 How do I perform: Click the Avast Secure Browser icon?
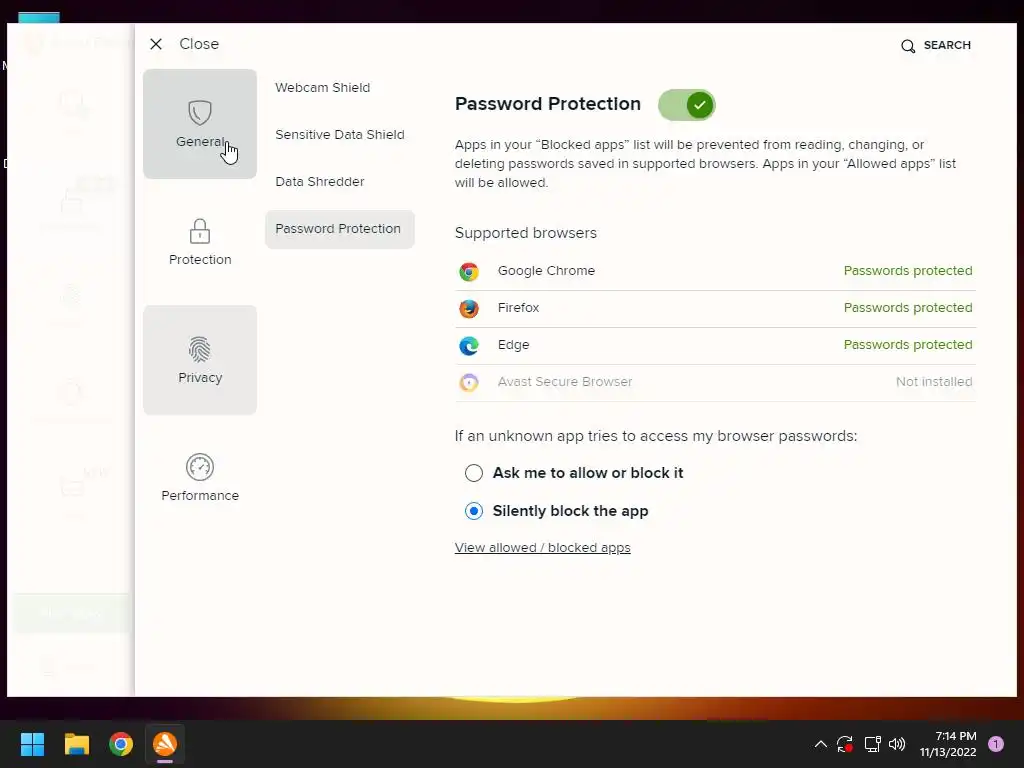(469, 382)
